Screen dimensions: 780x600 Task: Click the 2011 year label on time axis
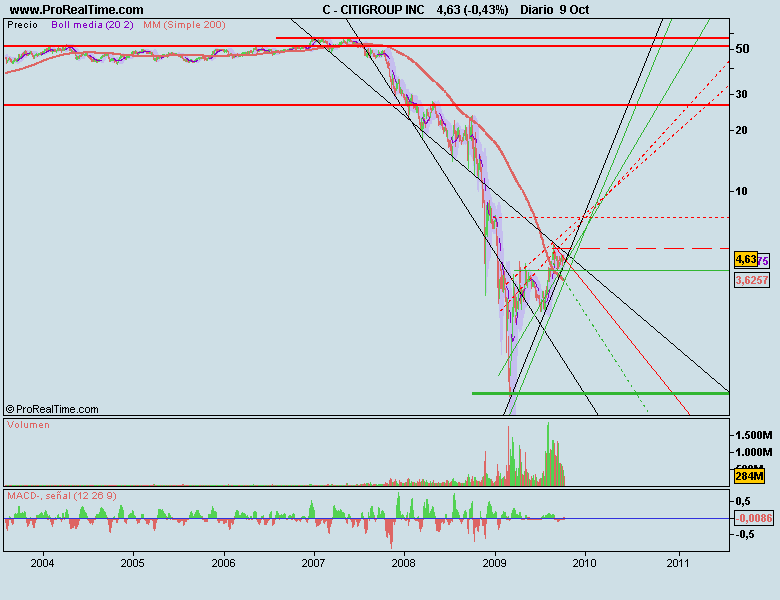tap(678, 563)
